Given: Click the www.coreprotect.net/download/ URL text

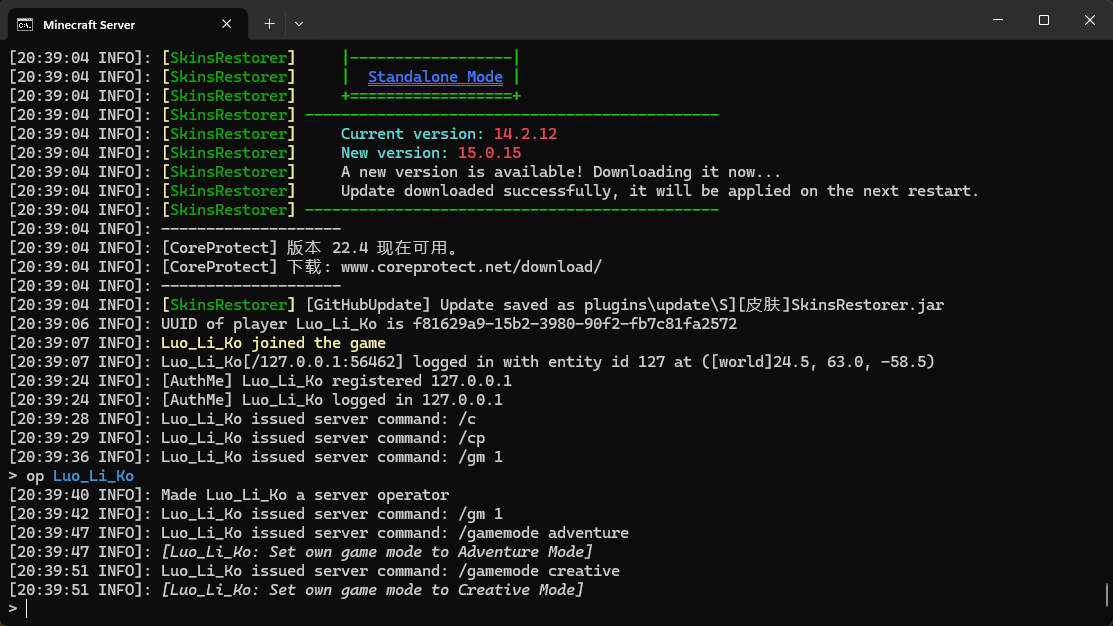Looking at the screenshot, I should 471,267.
